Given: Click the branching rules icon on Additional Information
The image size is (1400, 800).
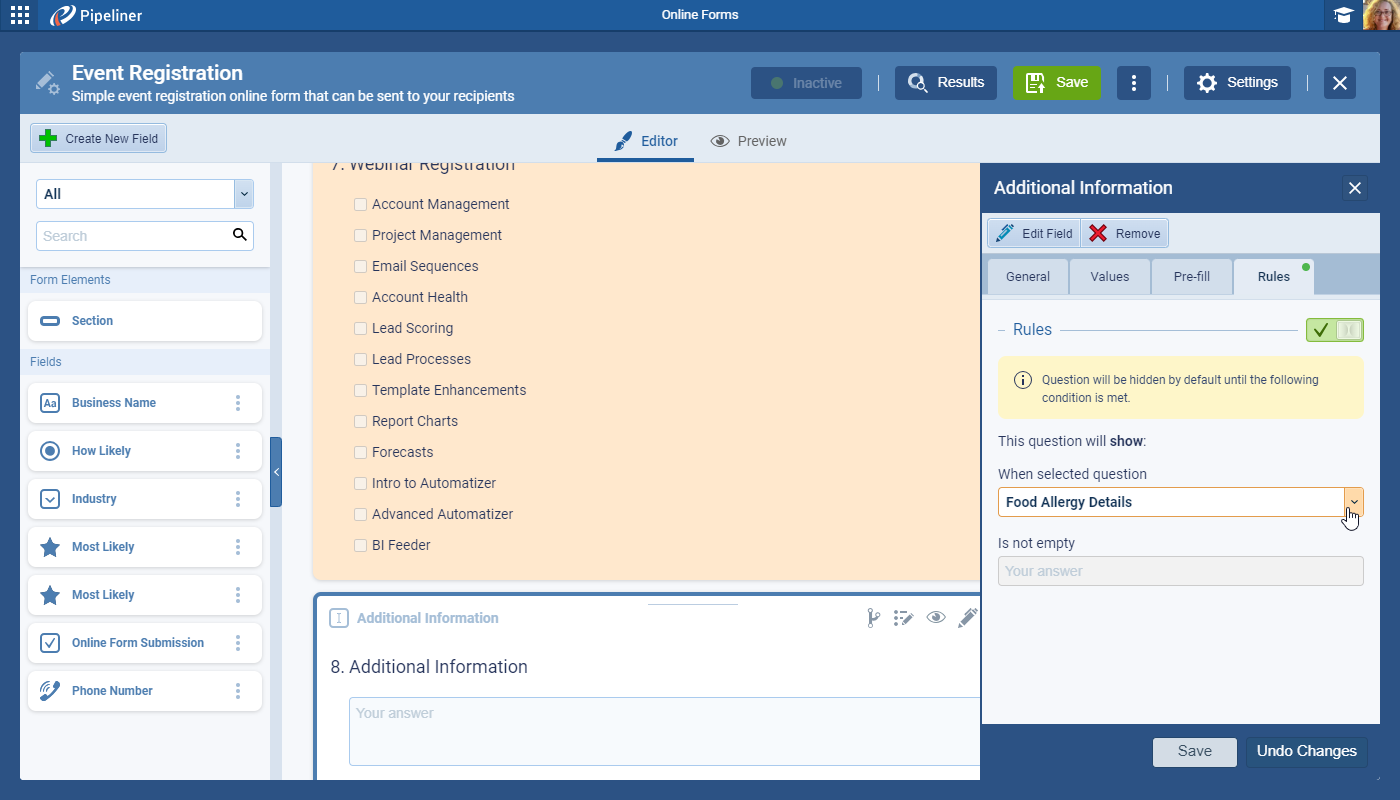Looking at the screenshot, I should [873, 618].
